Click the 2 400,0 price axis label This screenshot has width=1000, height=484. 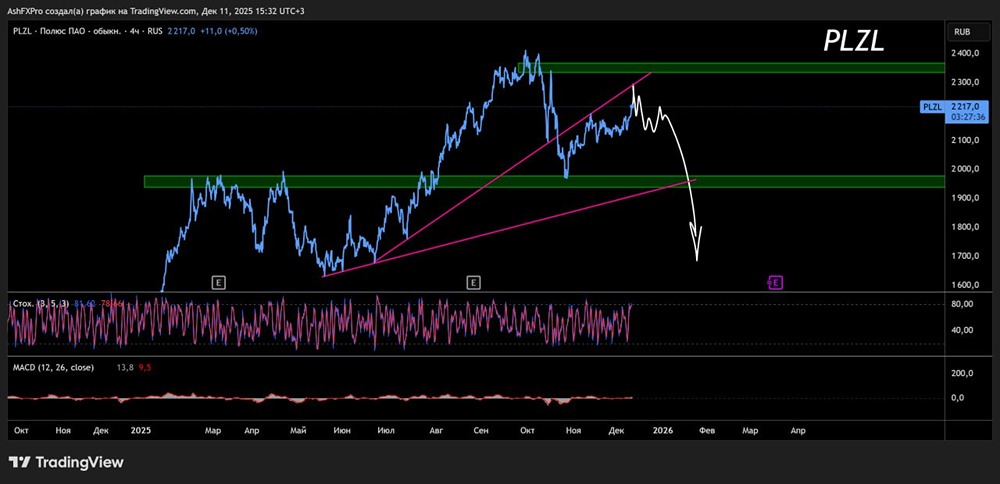tap(964, 54)
